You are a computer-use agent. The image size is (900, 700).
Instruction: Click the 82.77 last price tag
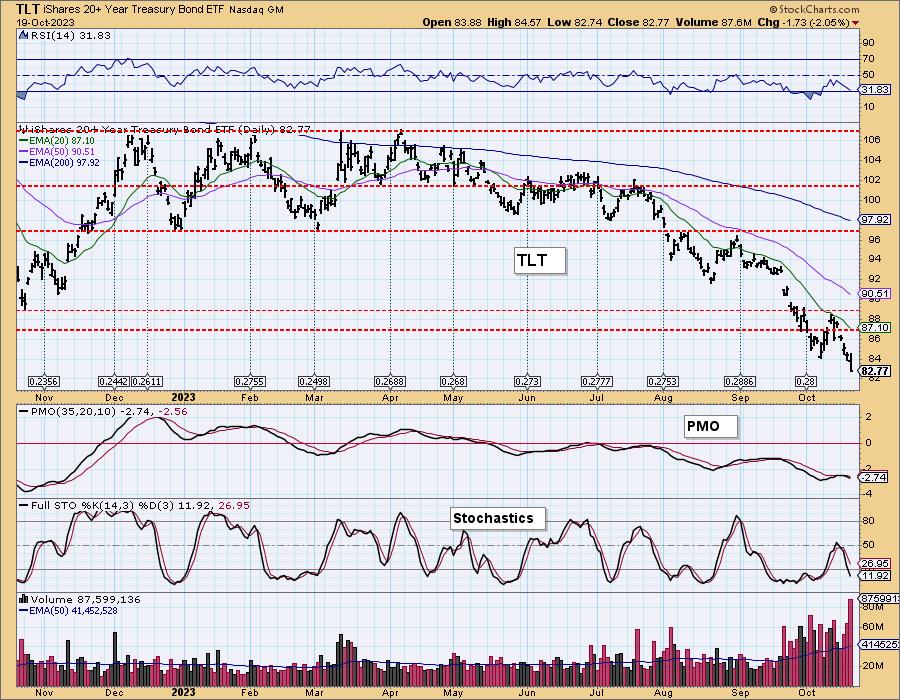coord(876,371)
